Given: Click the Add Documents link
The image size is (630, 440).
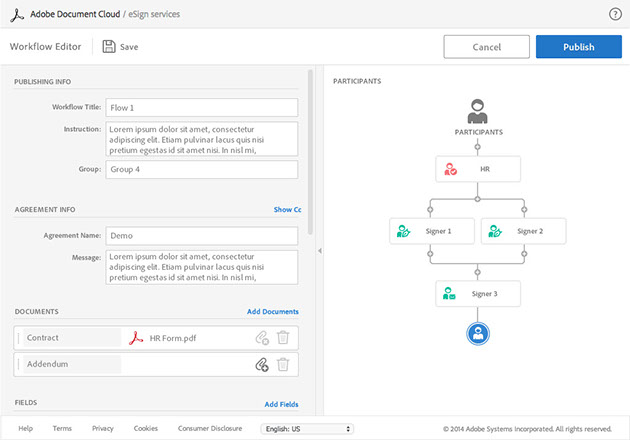Looking at the screenshot, I should 272,312.
